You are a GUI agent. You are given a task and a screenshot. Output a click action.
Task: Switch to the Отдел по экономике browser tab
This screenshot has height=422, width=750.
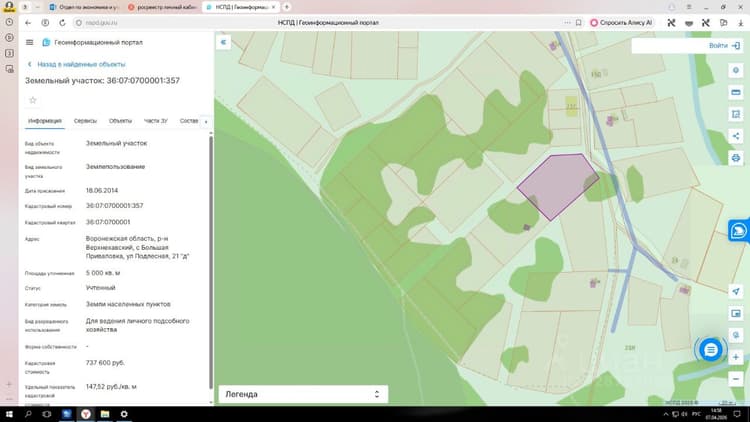[x=84, y=7]
